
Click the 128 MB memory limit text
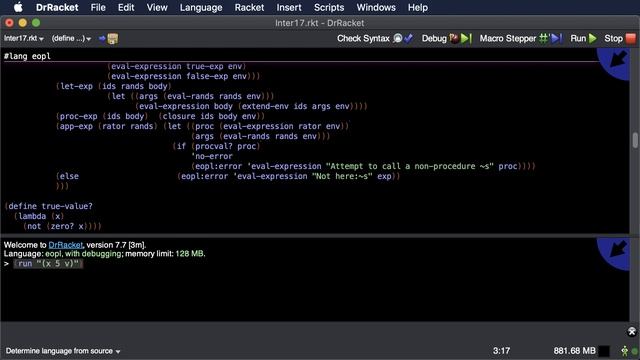(190, 254)
